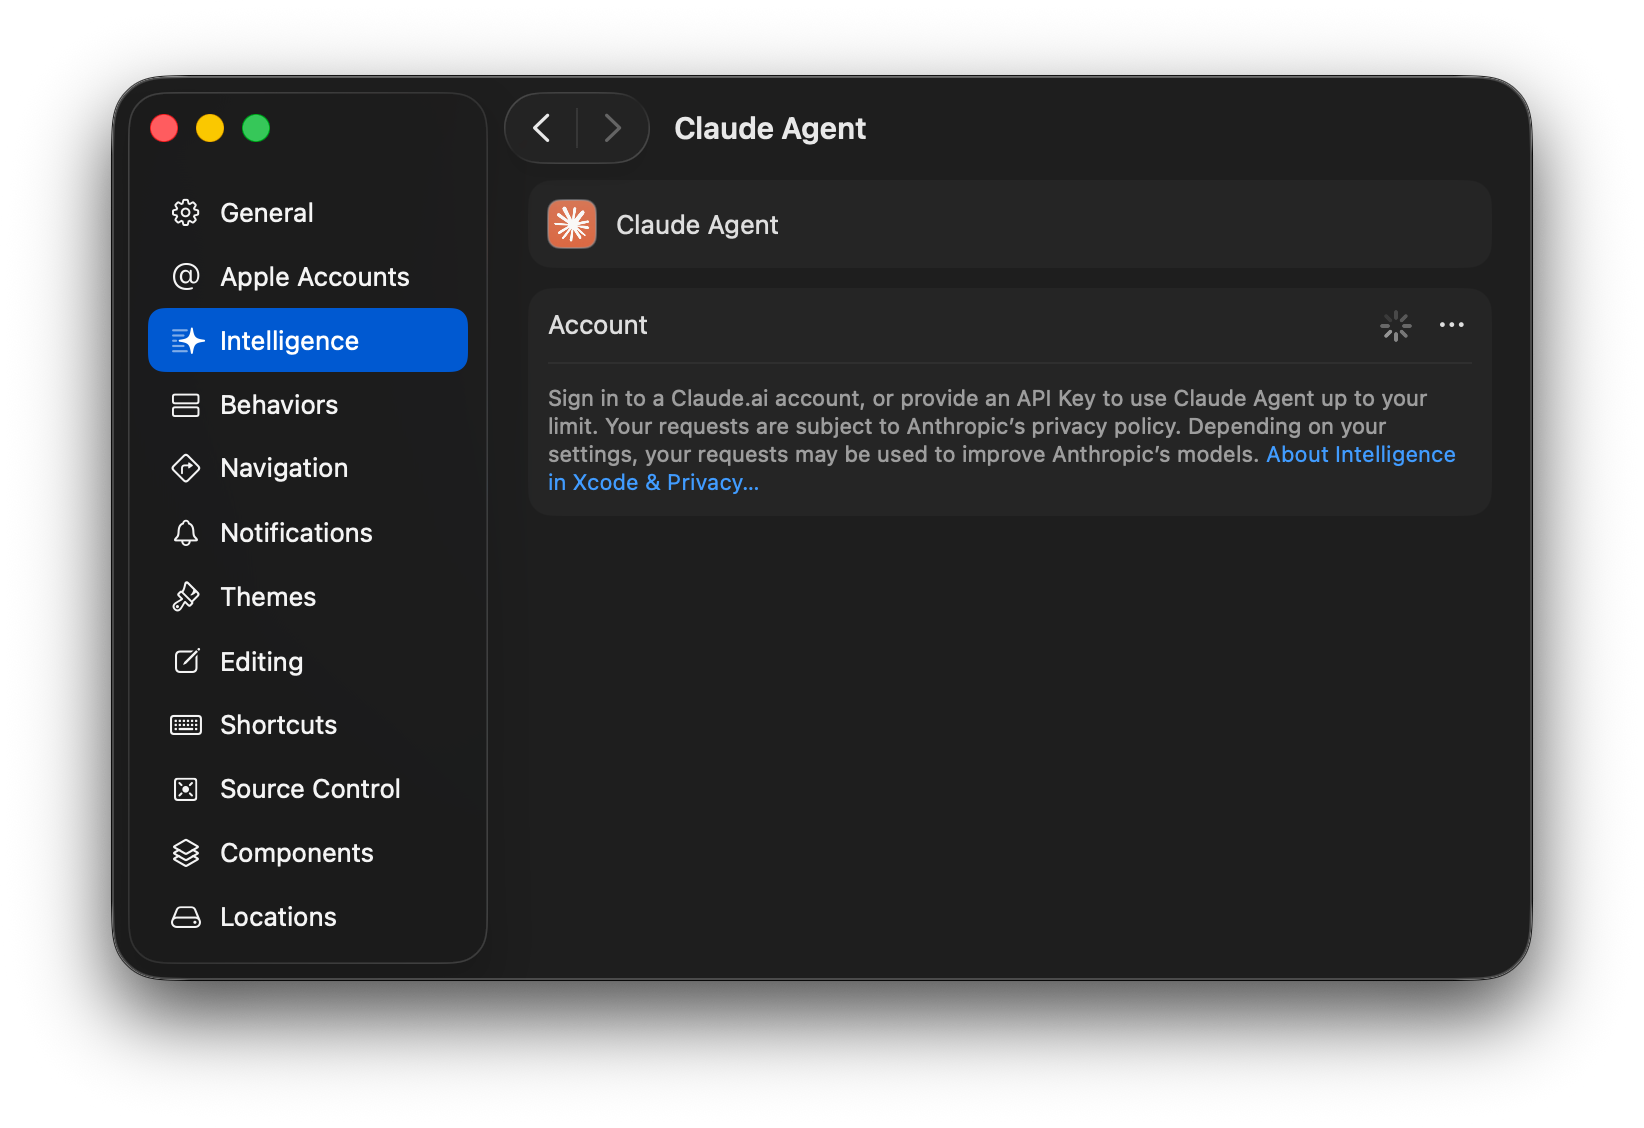
Task: Open Navigation settings pane
Action: tap(308, 468)
